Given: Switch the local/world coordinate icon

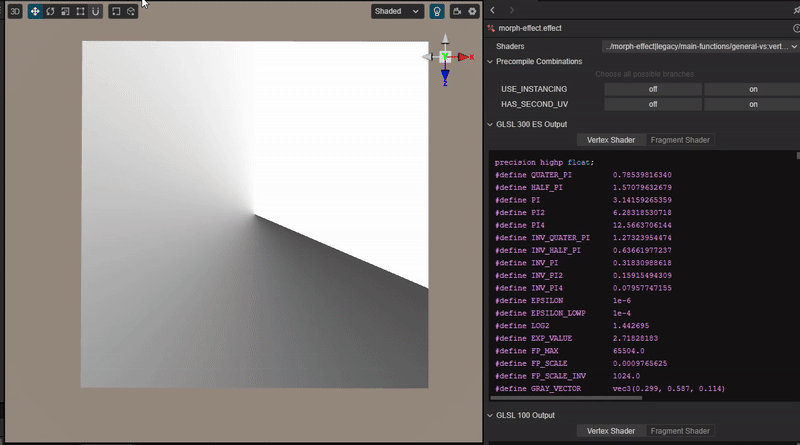Looking at the screenshot, I should 131,11.
